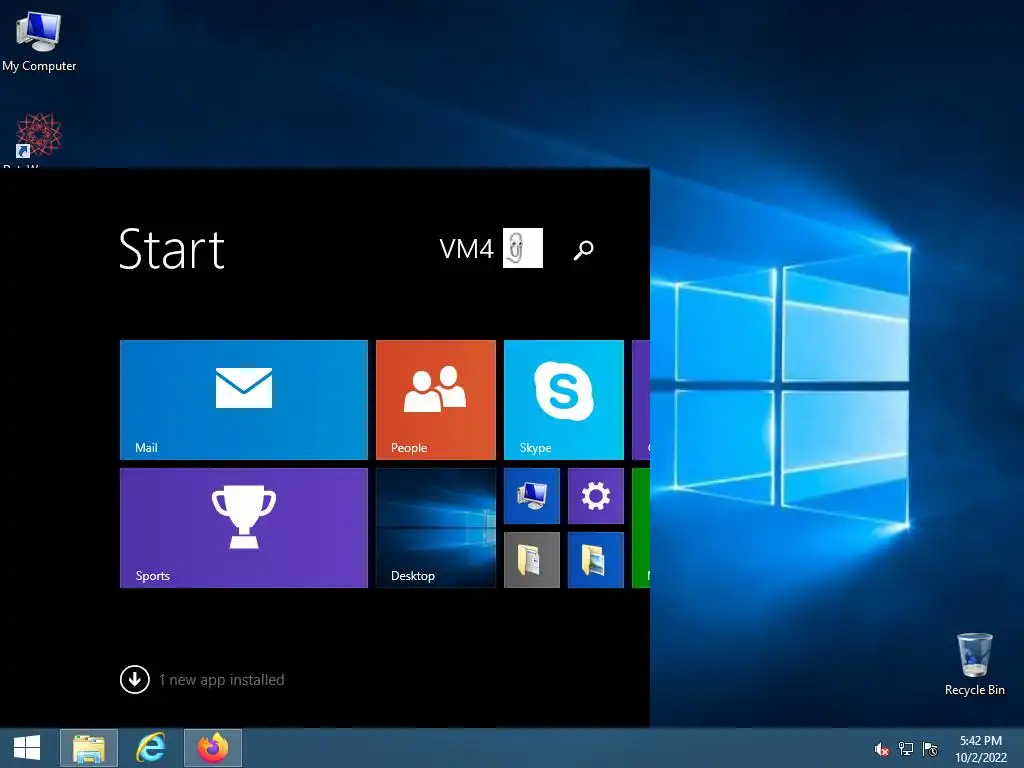
Task: Select the My Computer desktop icon
Action: (x=39, y=40)
